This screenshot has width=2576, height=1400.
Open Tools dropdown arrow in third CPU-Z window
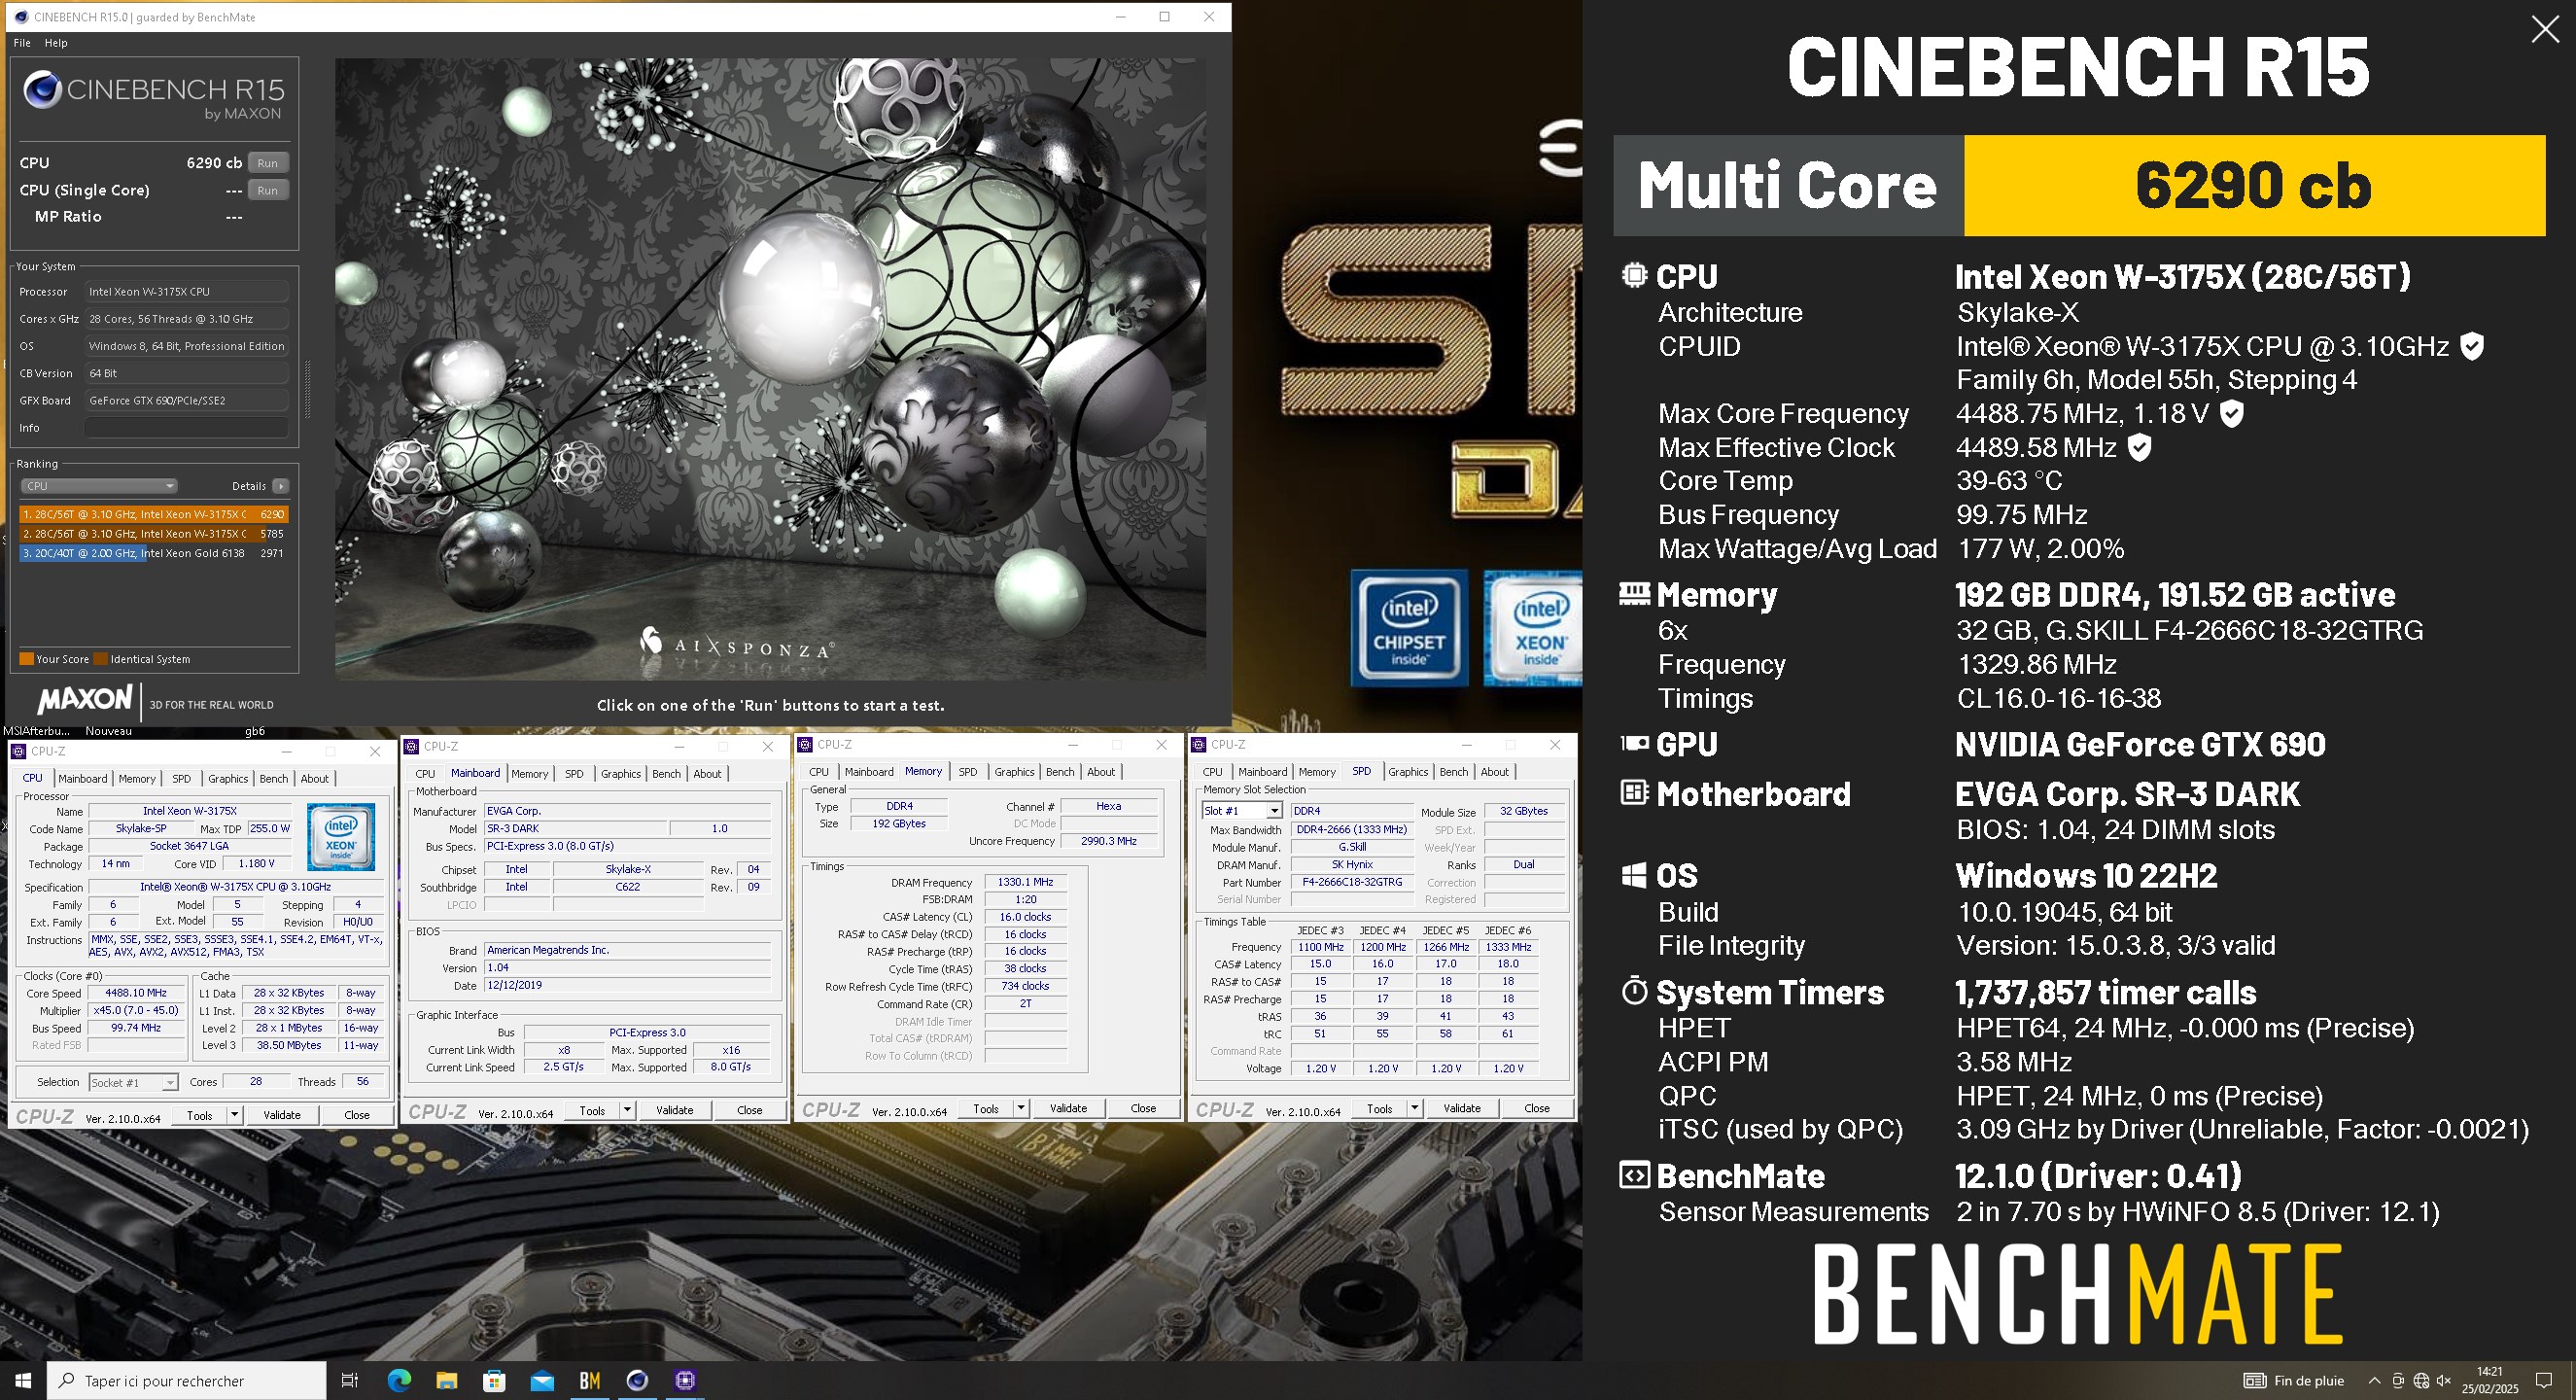click(1021, 1108)
